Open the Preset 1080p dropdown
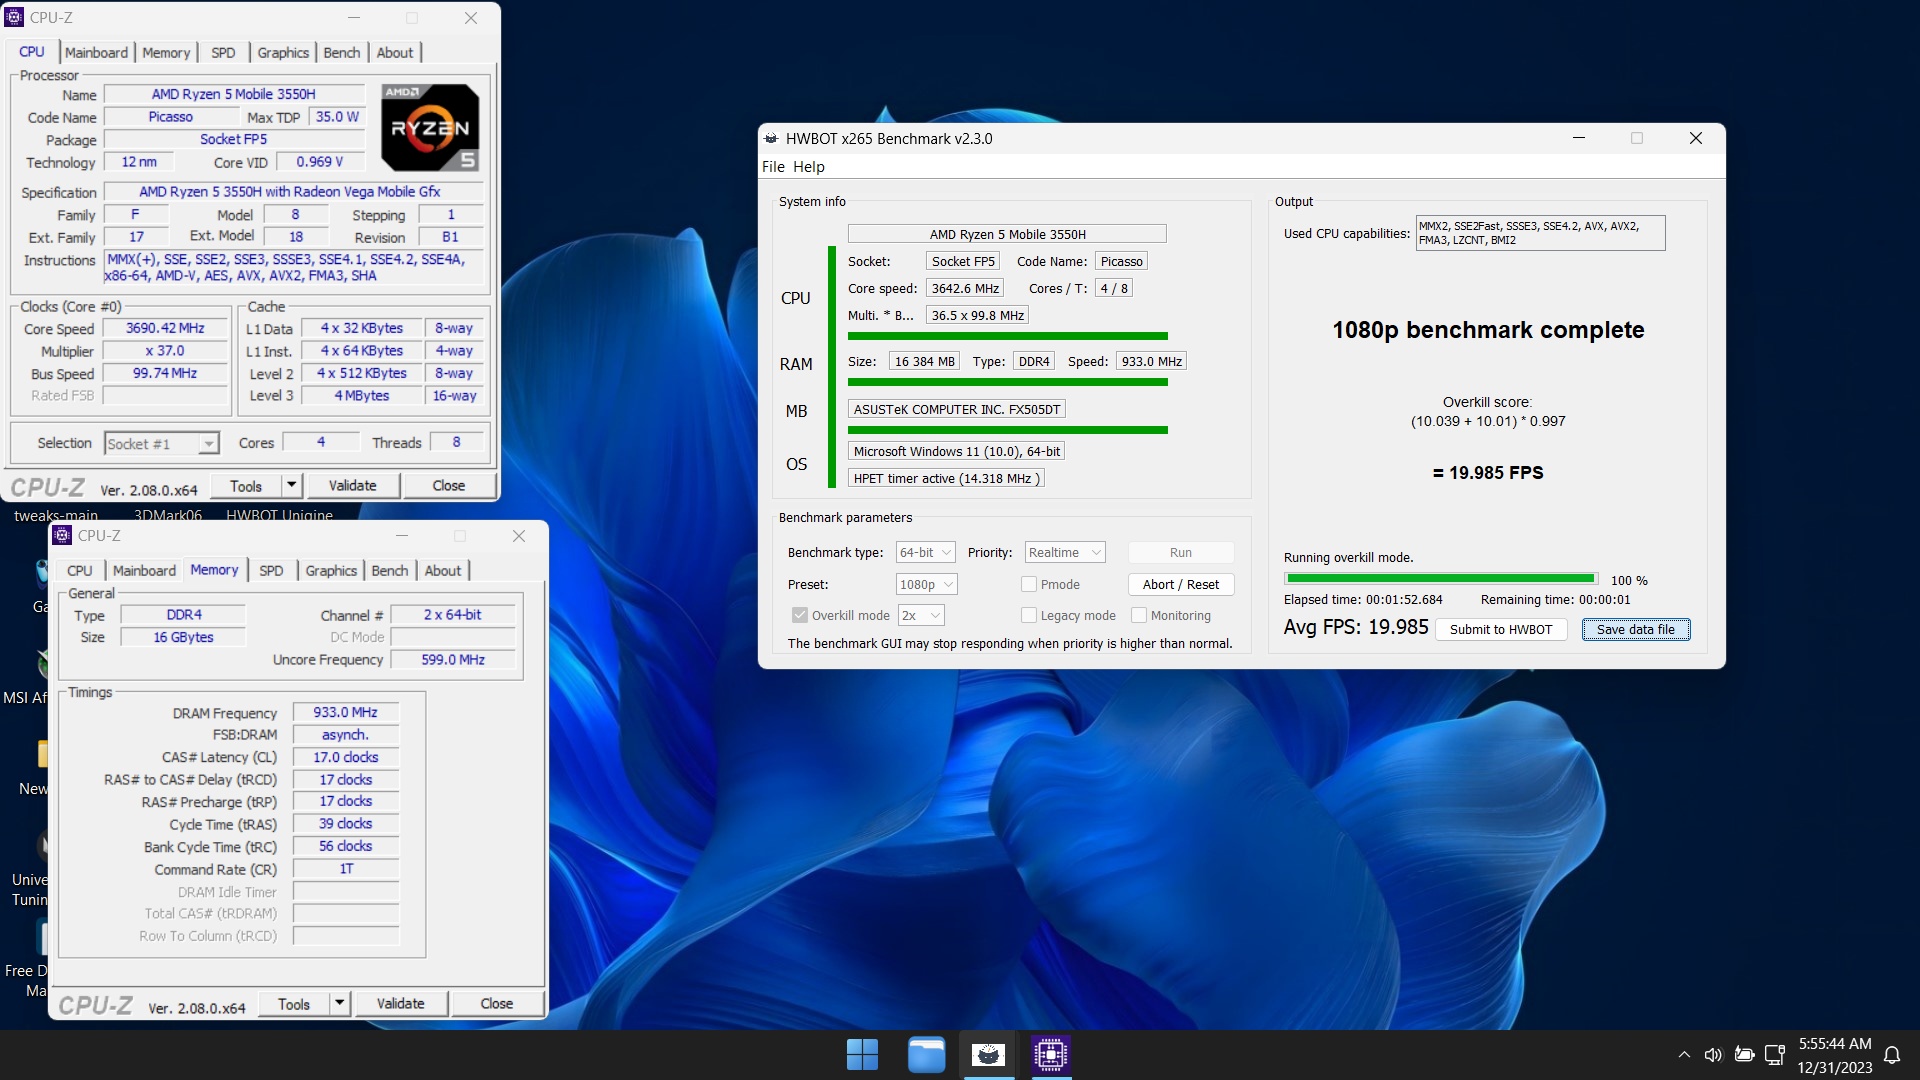Screen dimensions: 1920x1080 (x=926, y=584)
